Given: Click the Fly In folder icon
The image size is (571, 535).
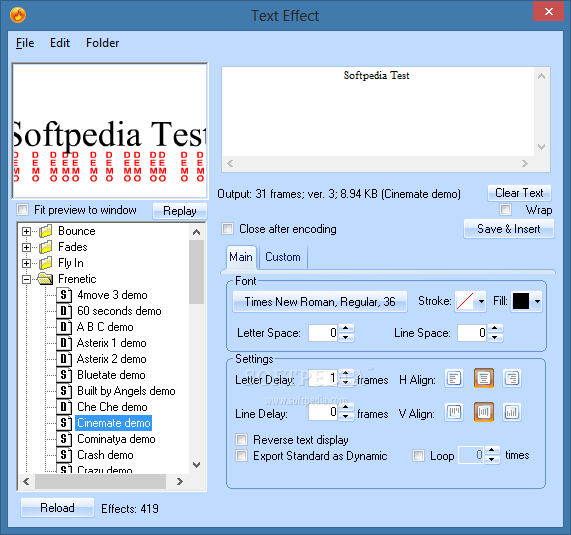Looking at the screenshot, I should (46, 263).
